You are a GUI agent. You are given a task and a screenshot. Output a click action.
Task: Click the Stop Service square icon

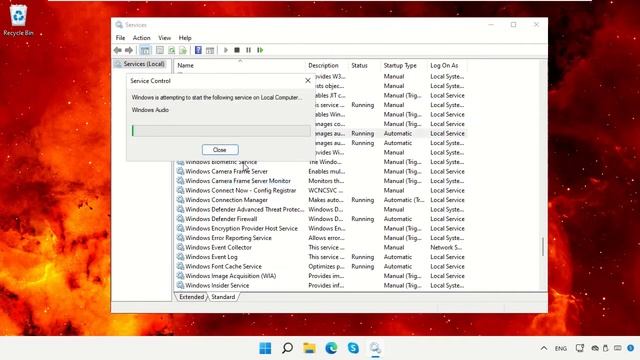pyautogui.click(x=237, y=50)
